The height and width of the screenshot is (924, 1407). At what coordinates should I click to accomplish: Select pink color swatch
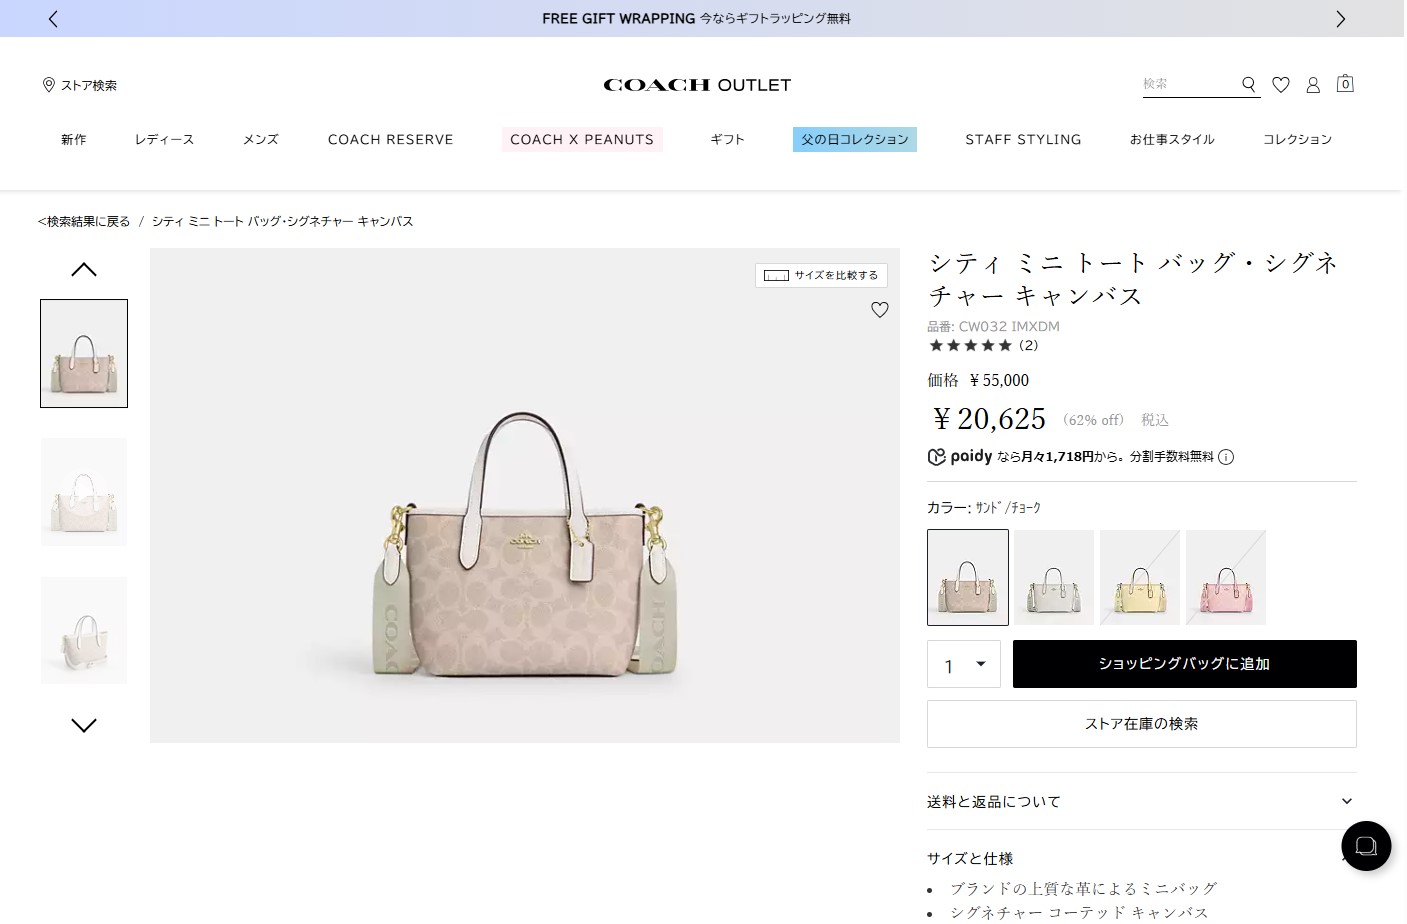(x=1226, y=577)
